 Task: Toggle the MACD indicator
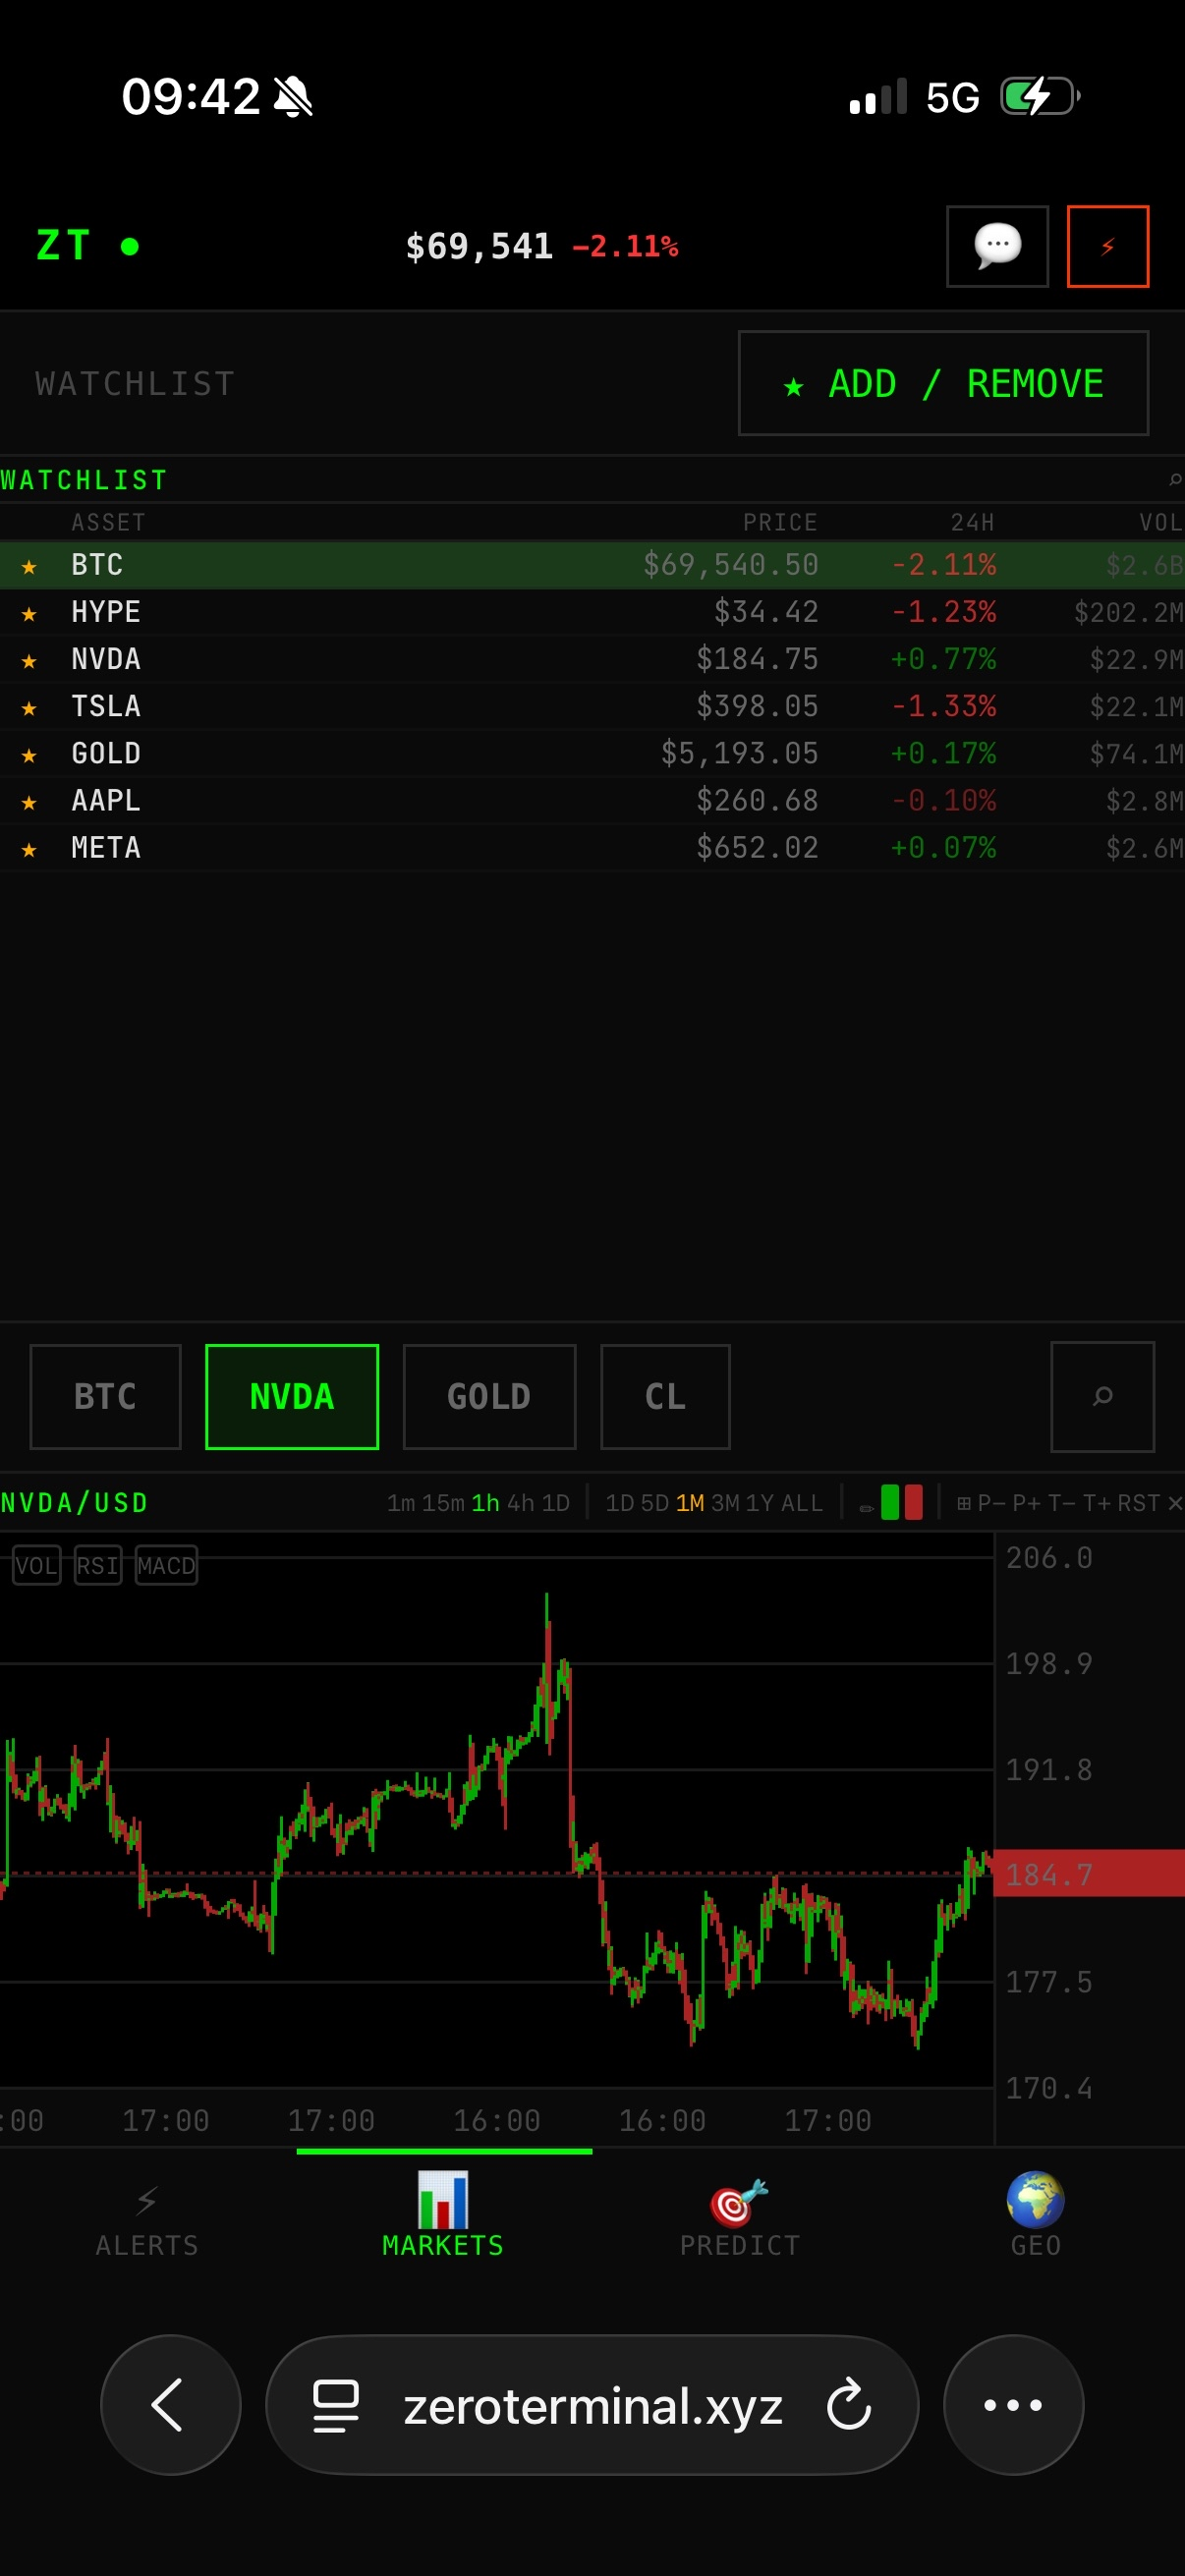(x=166, y=1565)
